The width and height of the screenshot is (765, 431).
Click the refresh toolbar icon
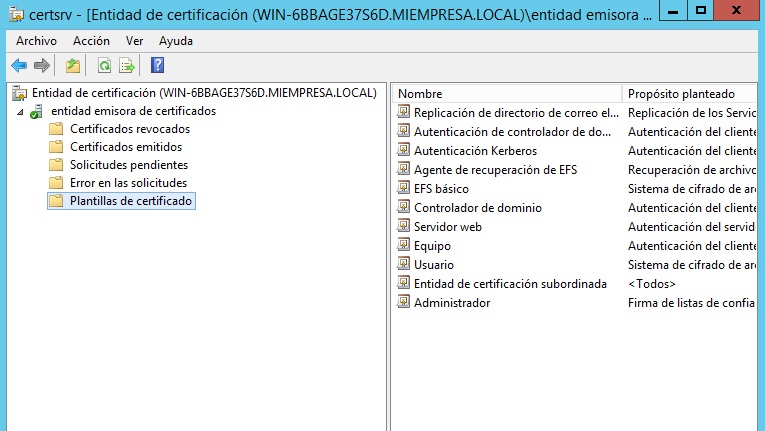(x=104, y=66)
